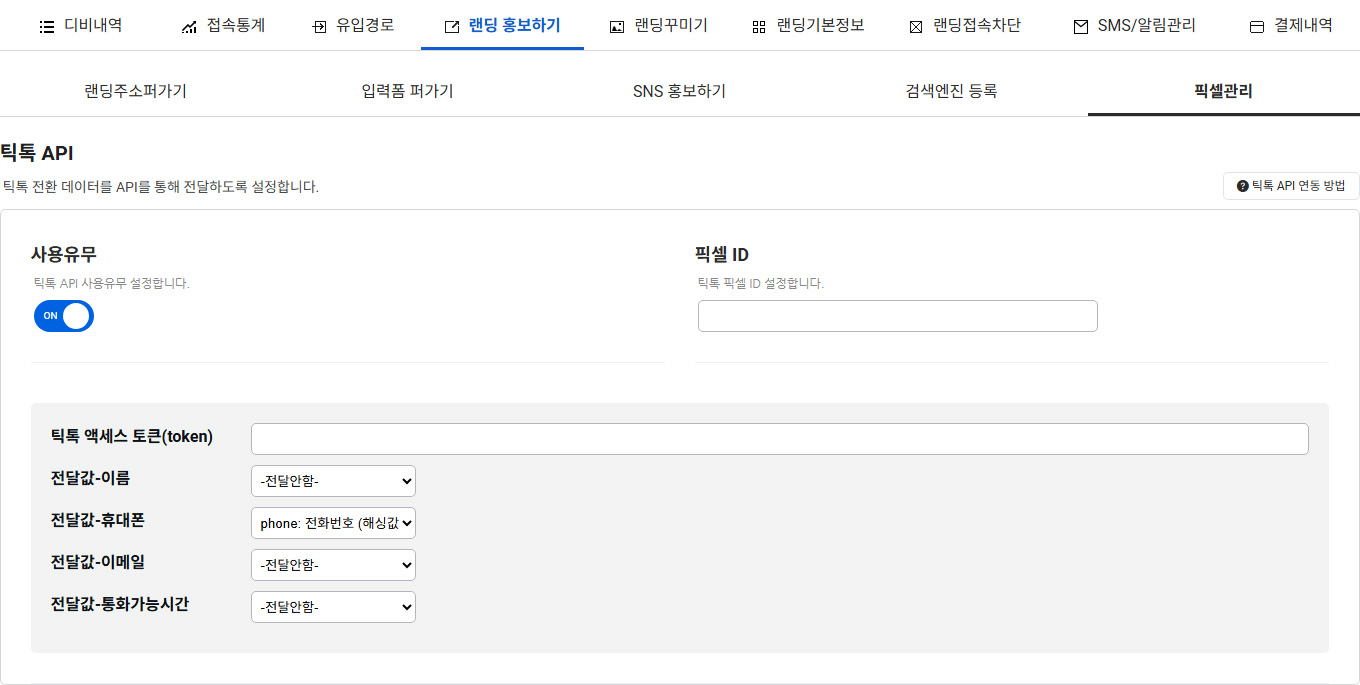
Task: Select the 입력폼 퍼가기 tab
Action: [x=407, y=91]
